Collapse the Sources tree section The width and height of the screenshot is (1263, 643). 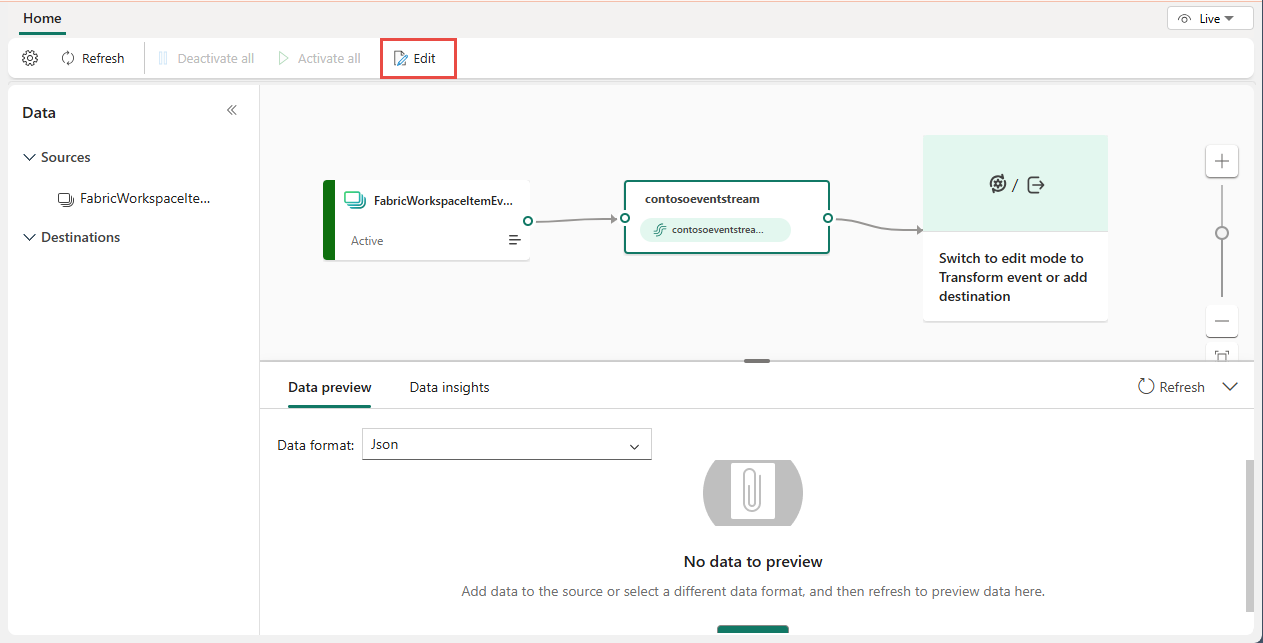(x=29, y=157)
